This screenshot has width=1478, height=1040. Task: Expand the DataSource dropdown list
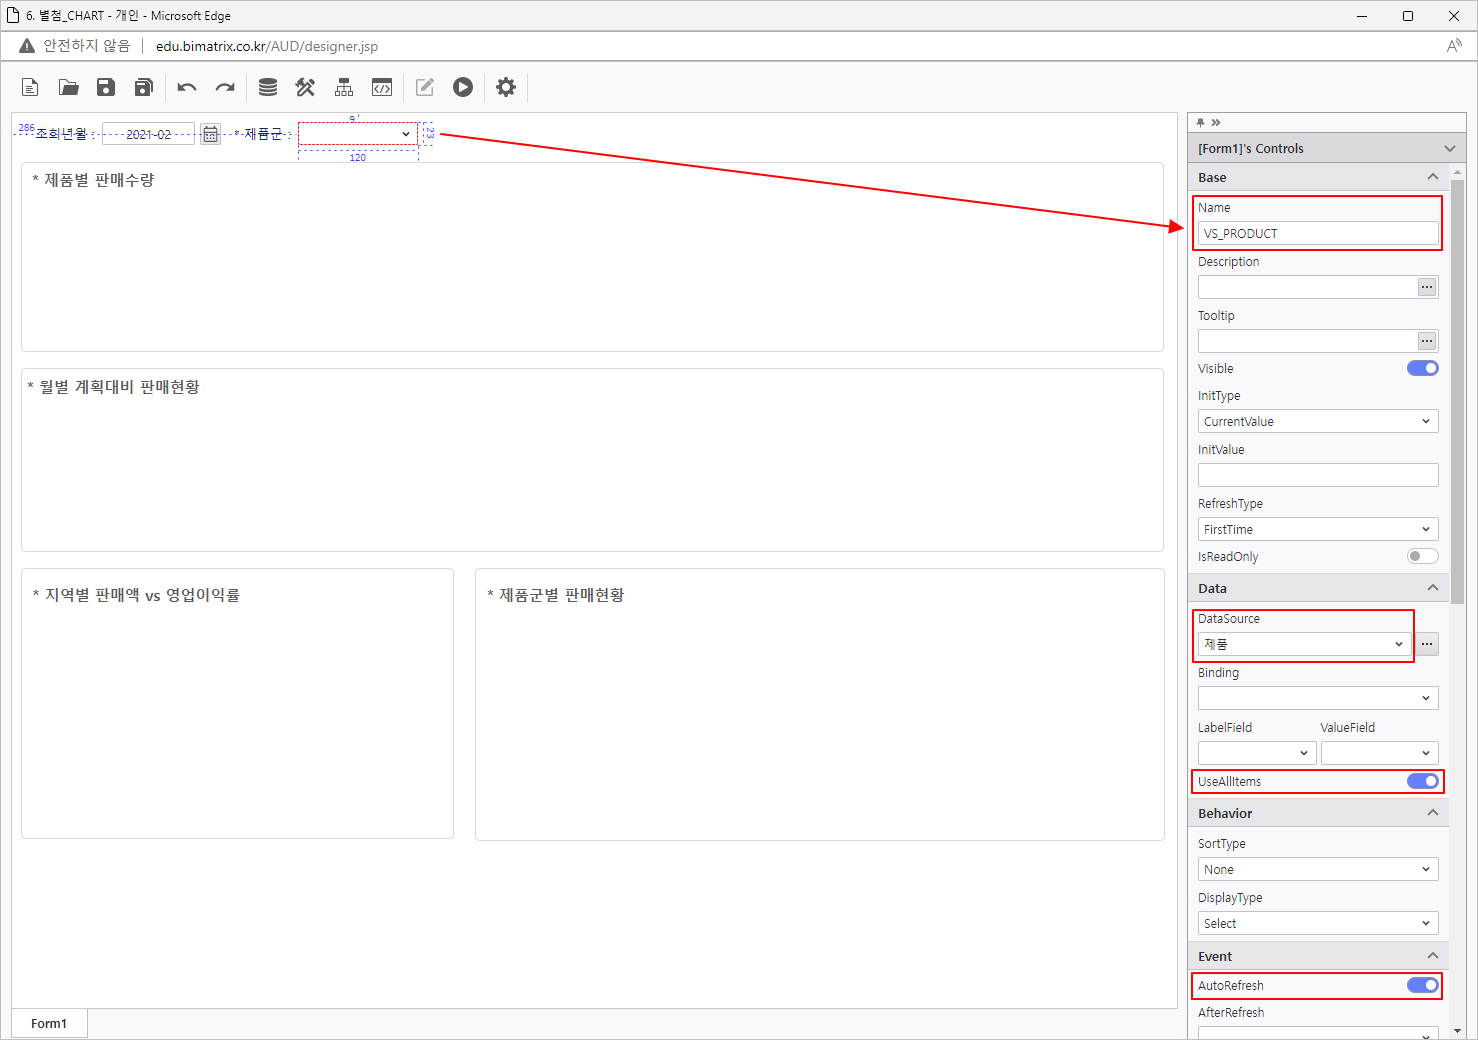click(1304, 644)
